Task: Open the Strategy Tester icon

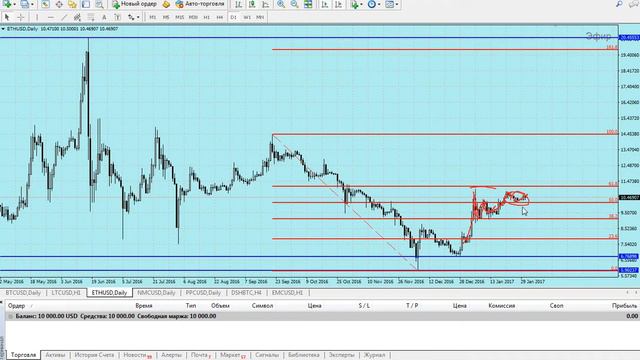Action: pyautogui.click(x=99, y=4)
